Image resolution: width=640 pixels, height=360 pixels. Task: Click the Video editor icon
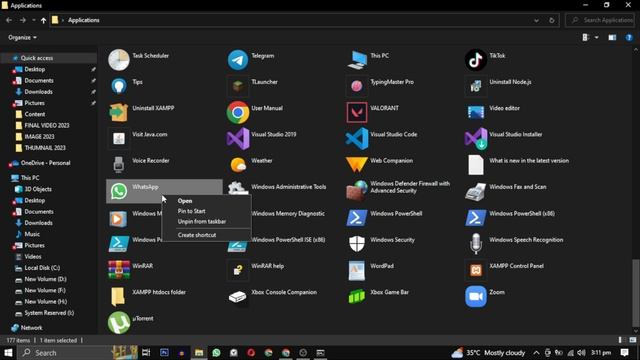(476, 112)
